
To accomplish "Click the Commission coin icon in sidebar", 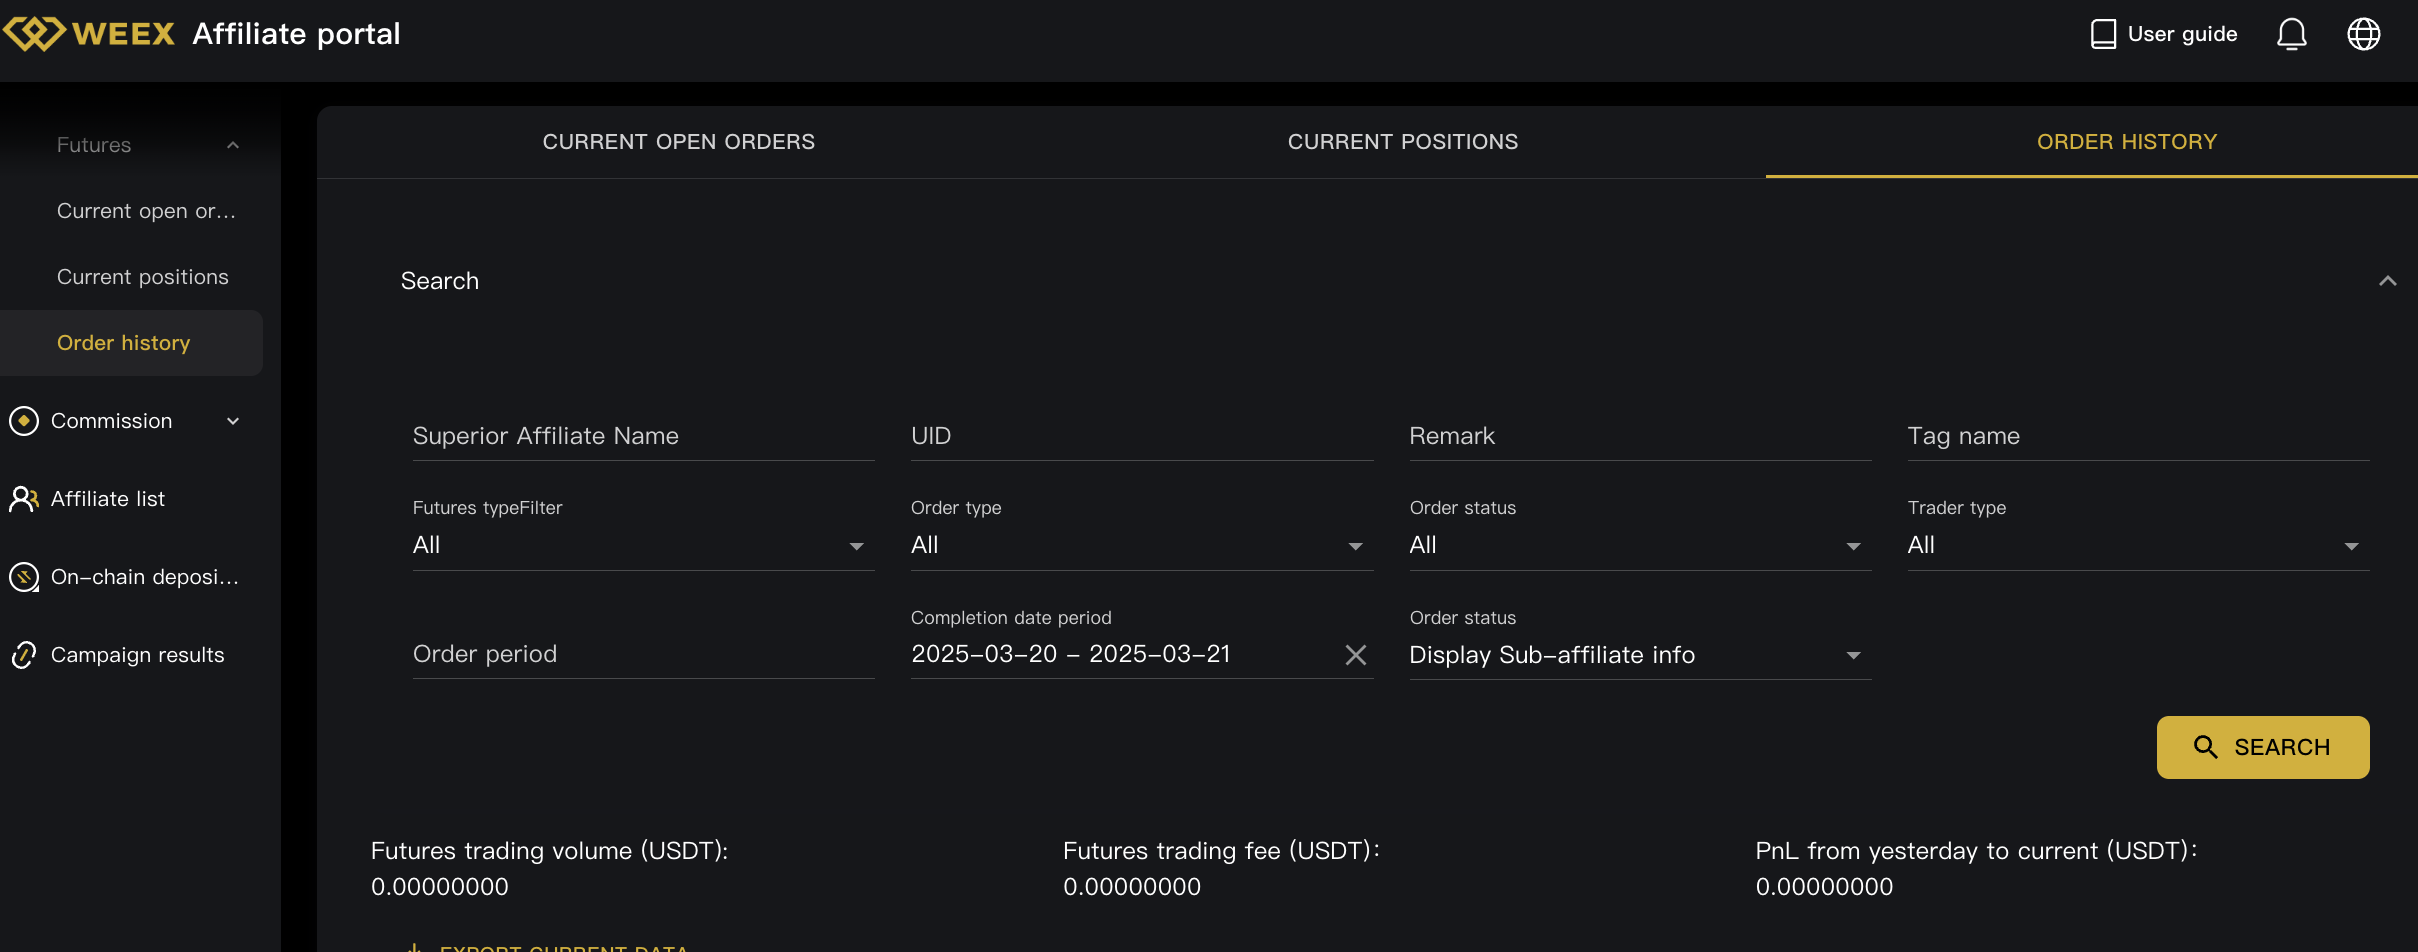I will click(x=24, y=421).
